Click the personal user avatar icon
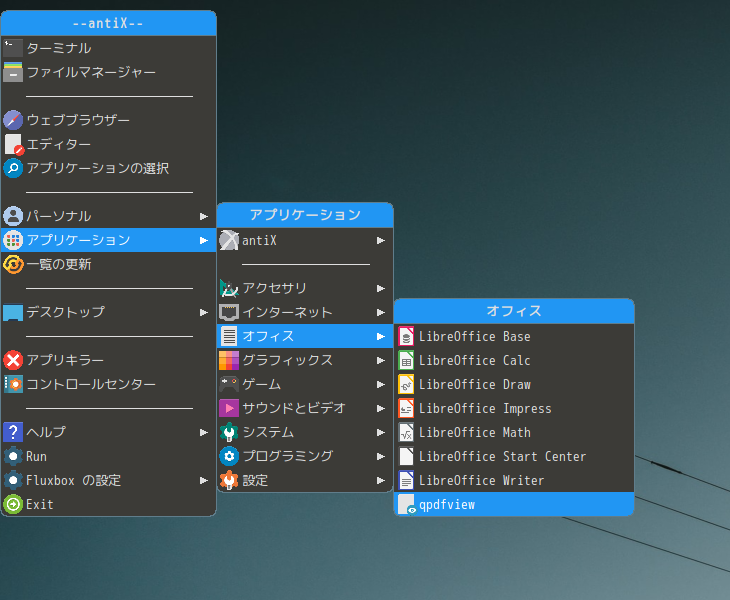The width and height of the screenshot is (730, 600). click(13, 216)
